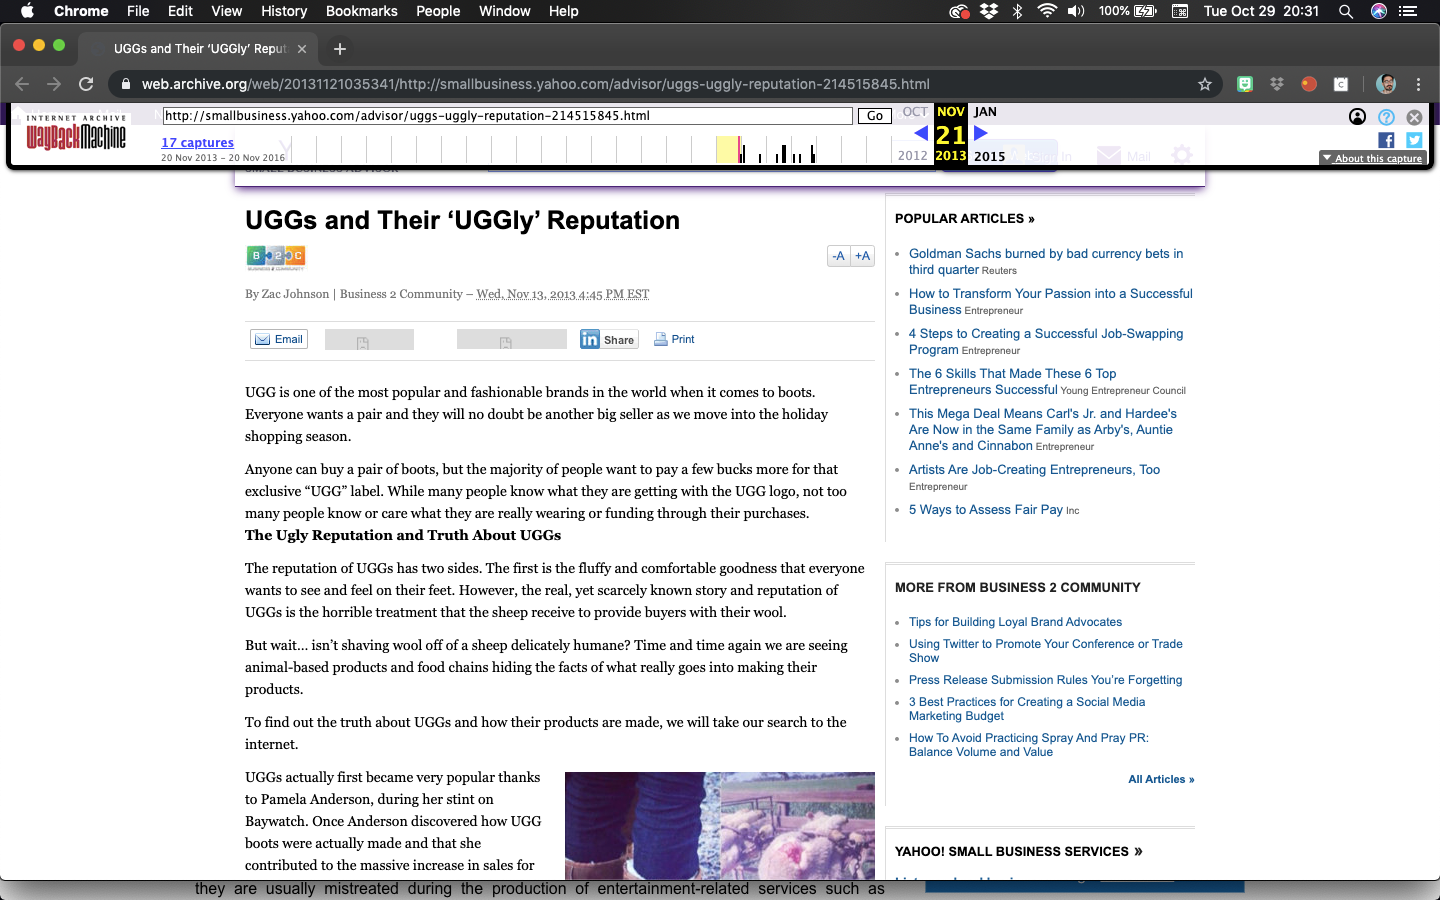
Task: Click the Wi-Fi status icon
Action: point(1047,11)
